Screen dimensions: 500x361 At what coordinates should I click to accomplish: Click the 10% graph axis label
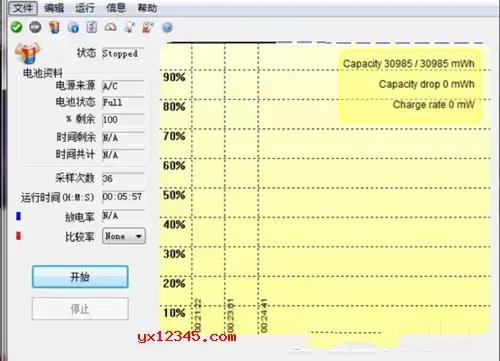(x=174, y=313)
